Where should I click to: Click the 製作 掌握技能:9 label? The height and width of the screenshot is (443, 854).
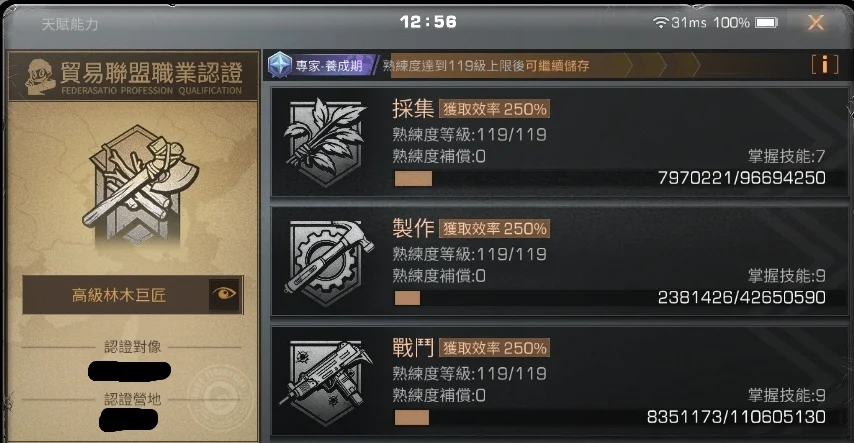[x=786, y=276]
